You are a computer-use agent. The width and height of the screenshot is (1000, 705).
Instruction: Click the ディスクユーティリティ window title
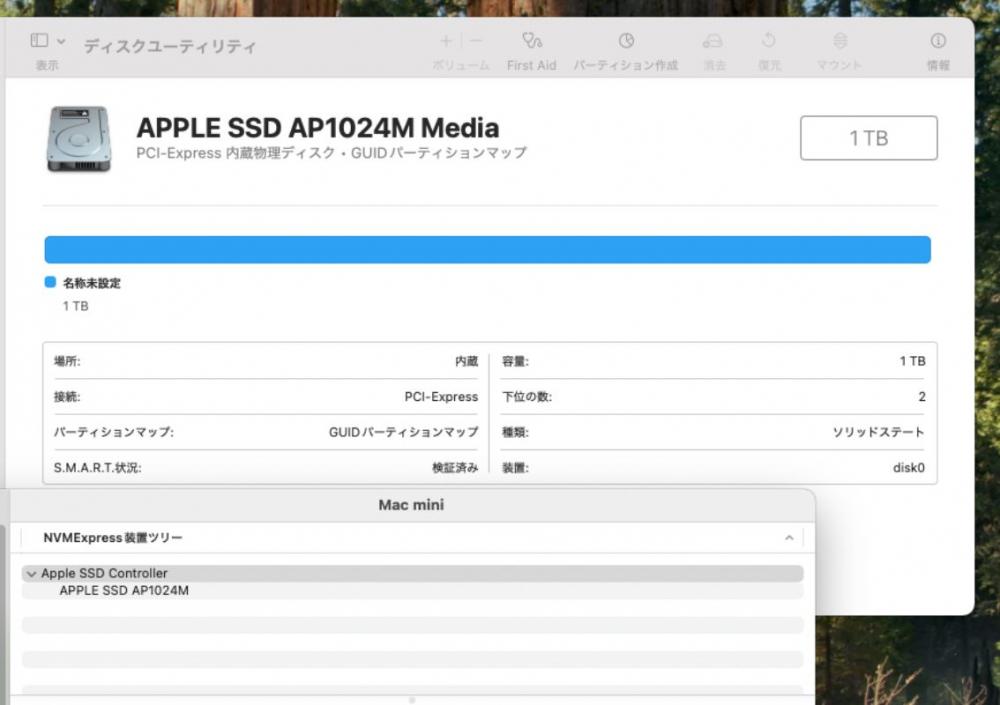point(170,47)
